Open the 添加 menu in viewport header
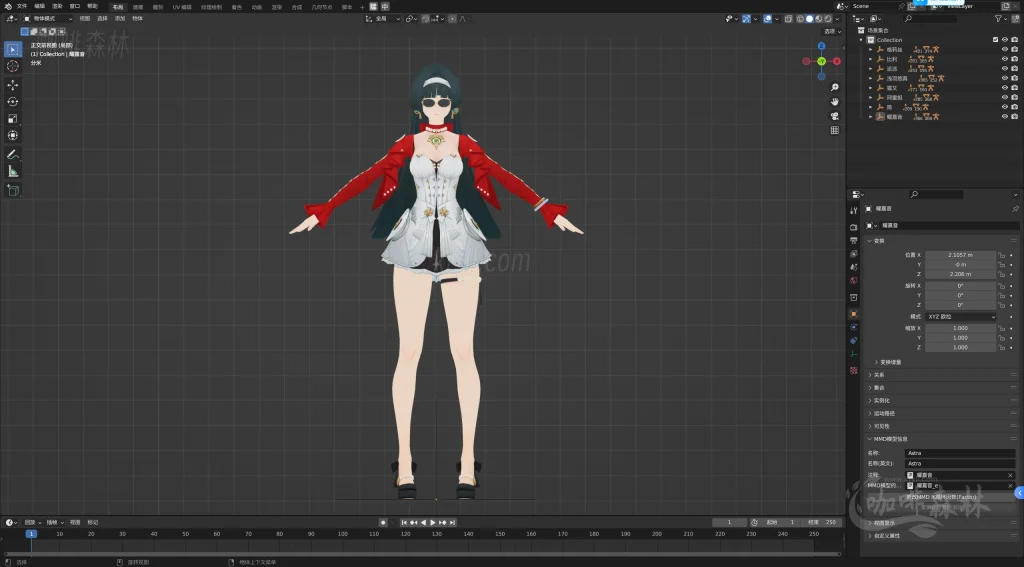Image resolution: width=1024 pixels, height=567 pixels. click(120, 18)
